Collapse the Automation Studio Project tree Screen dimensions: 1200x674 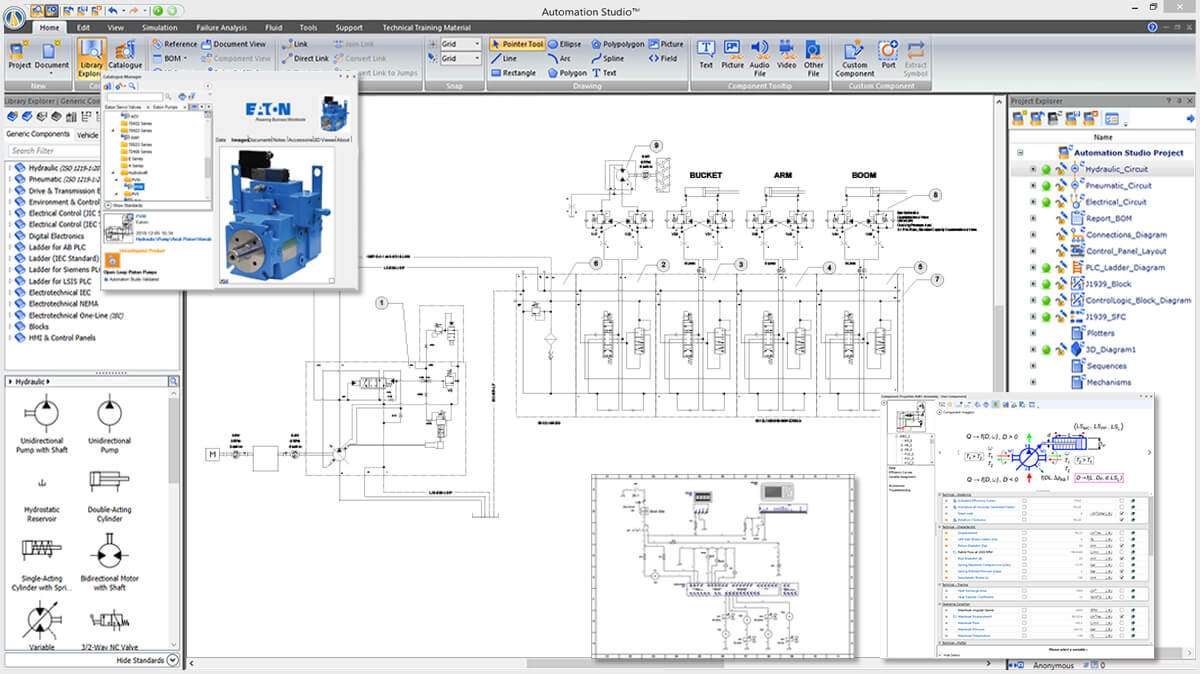point(1020,153)
